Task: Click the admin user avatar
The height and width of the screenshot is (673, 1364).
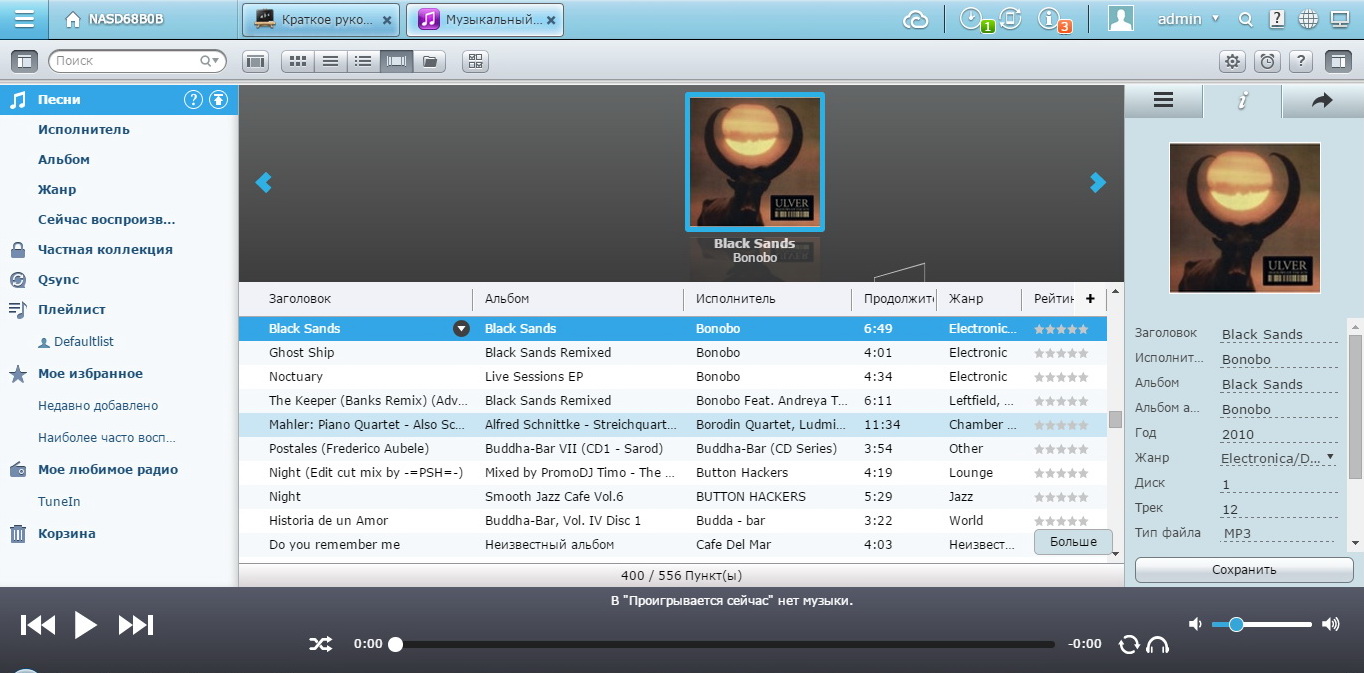Action: pyautogui.click(x=1122, y=19)
